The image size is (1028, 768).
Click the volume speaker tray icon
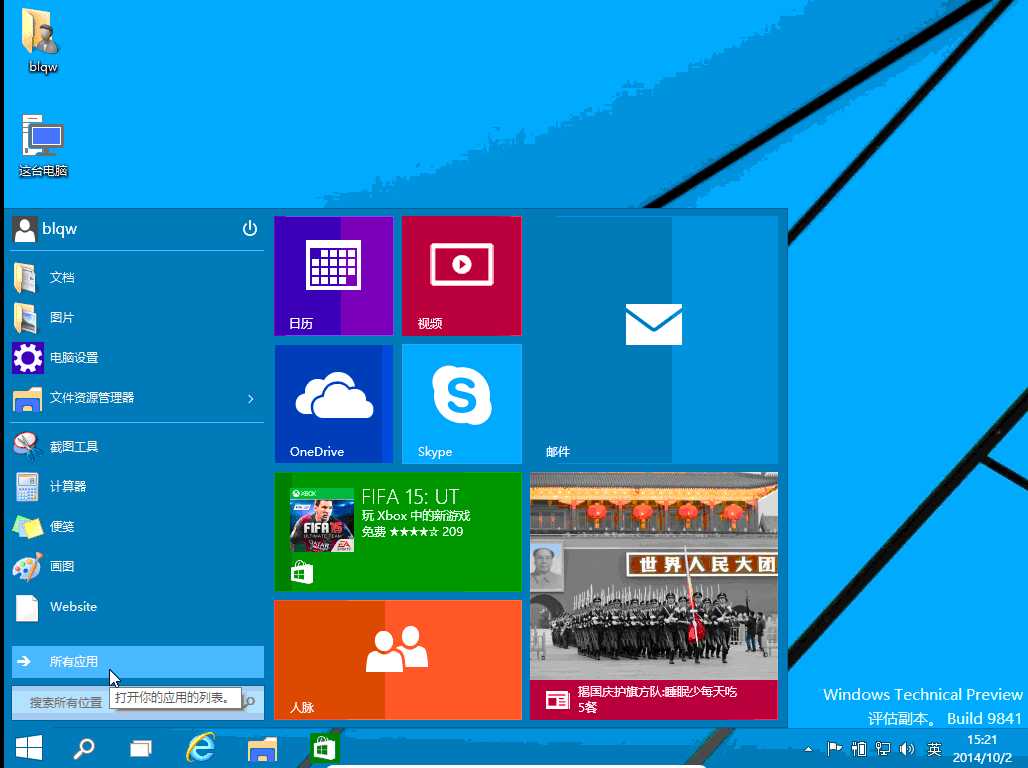pyautogui.click(x=907, y=748)
